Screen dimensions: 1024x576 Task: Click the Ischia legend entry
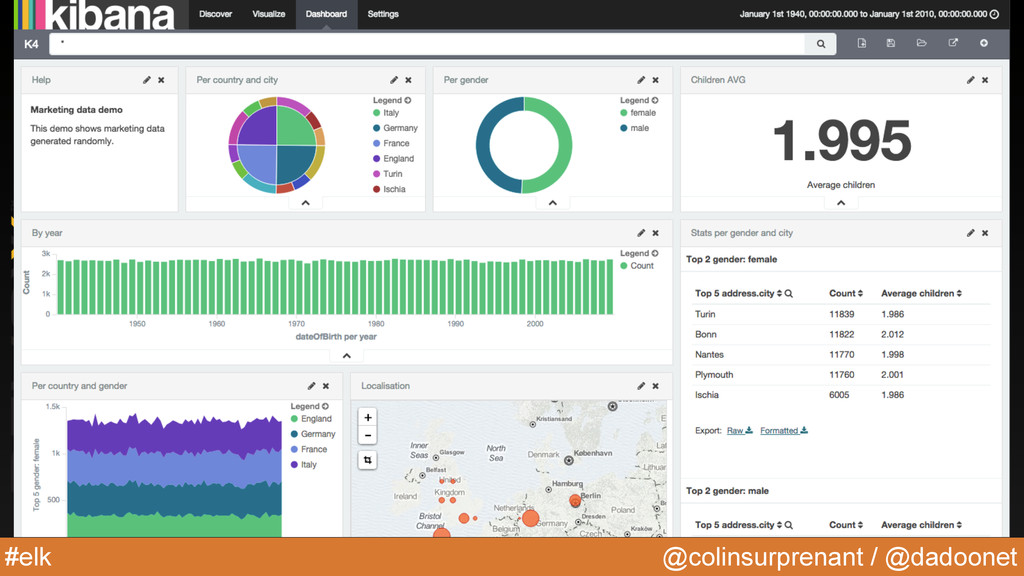(x=389, y=189)
